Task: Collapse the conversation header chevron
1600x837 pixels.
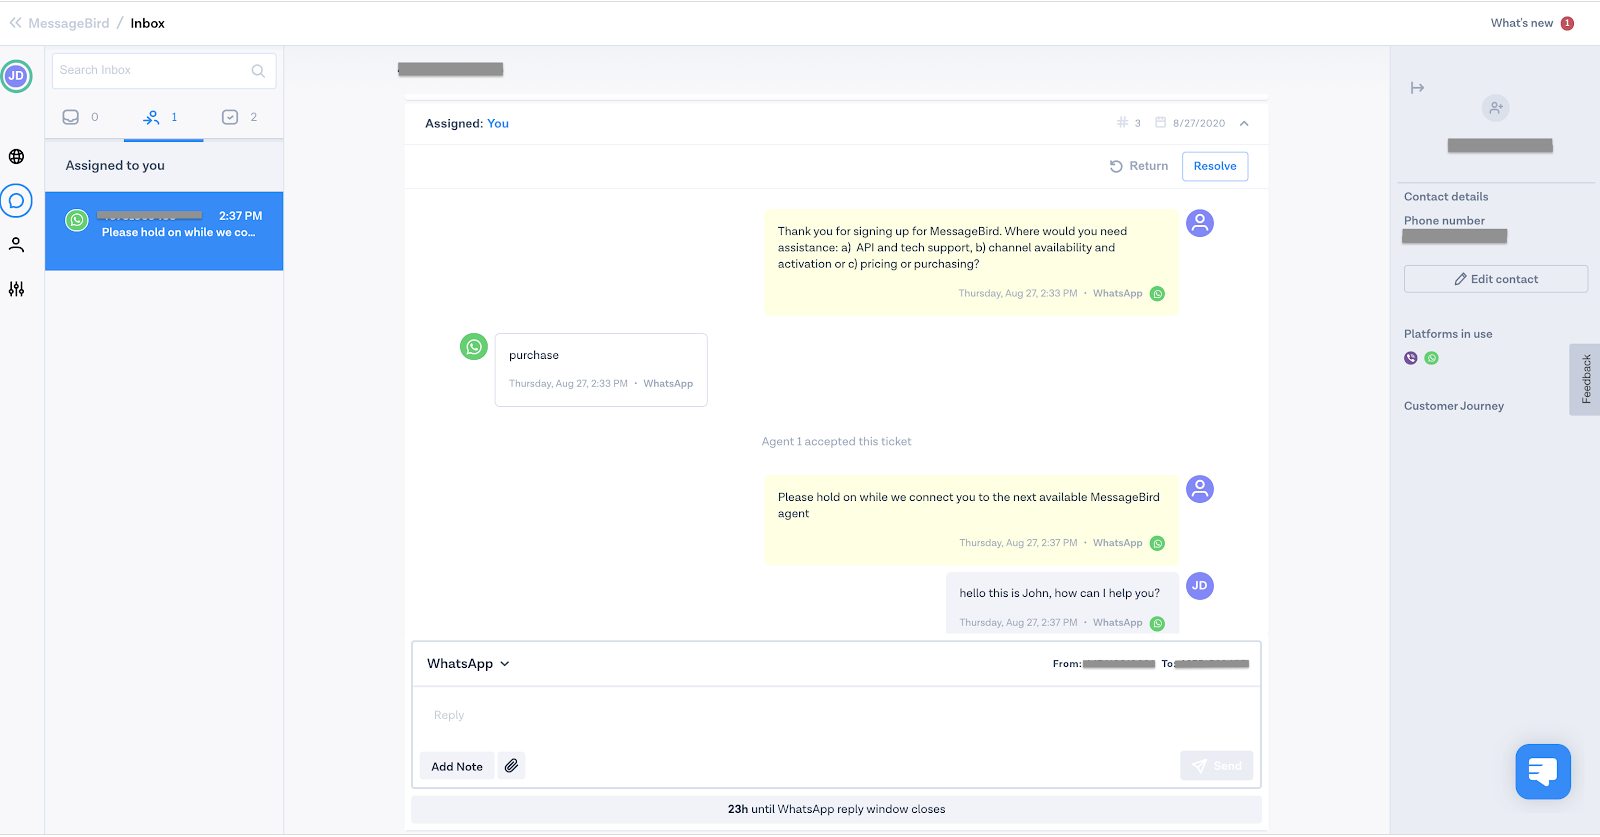Action: tap(1244, 123)
